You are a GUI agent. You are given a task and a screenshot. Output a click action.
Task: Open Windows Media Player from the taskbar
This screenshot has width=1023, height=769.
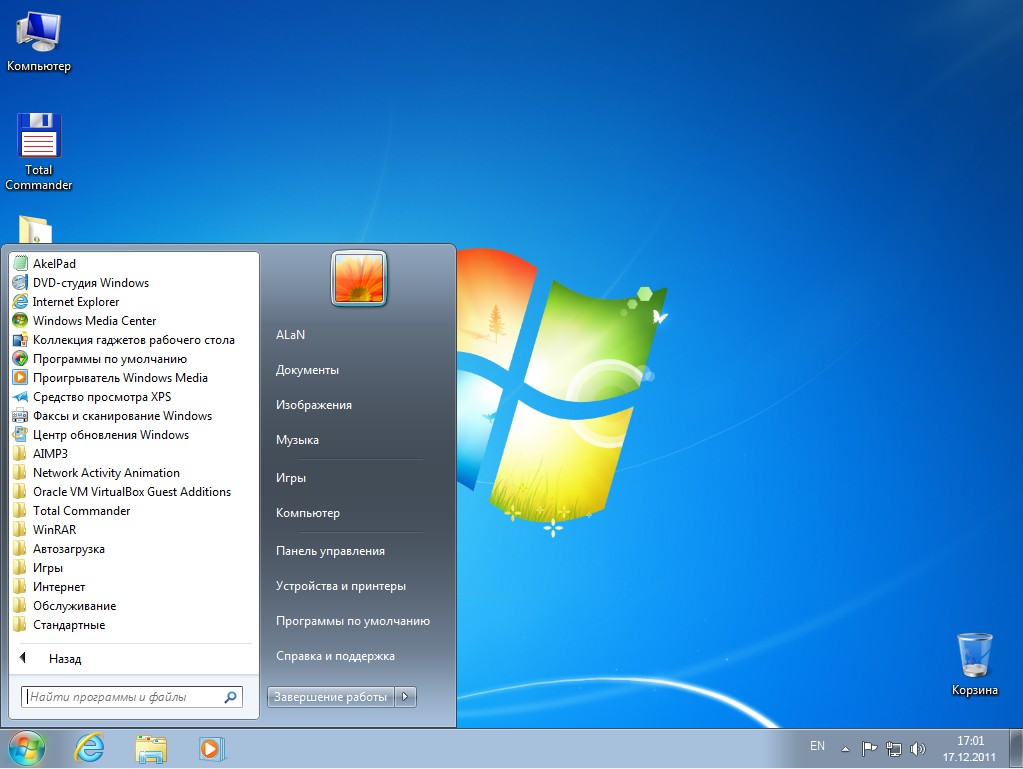click(x=212, y=748)
